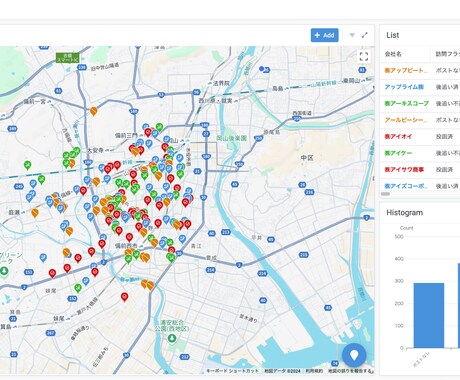Open the アールビーシー list entry
This screenshot has height=380, width=460.
click(x=406, y=120)
